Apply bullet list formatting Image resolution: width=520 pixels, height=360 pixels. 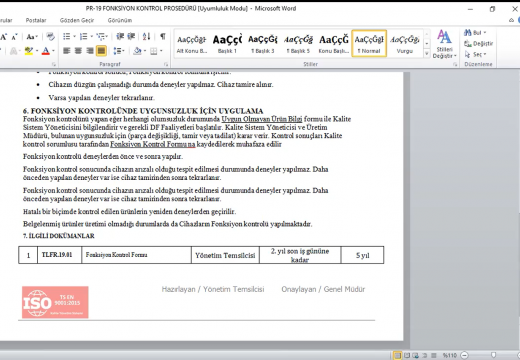coord(67,36)
